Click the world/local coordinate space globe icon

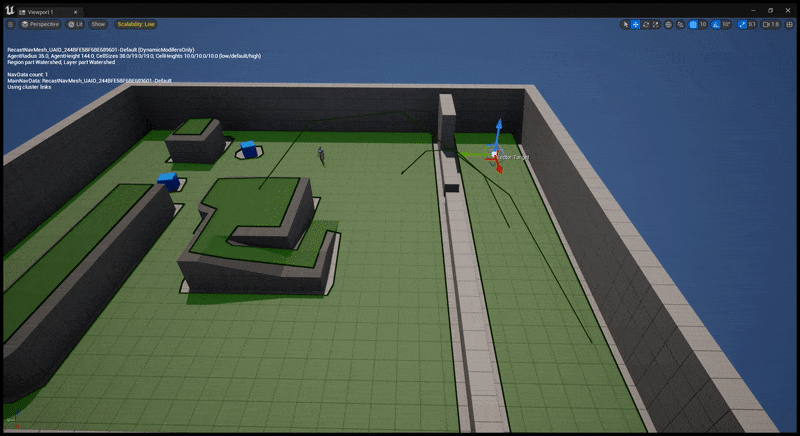pos(668,24)
